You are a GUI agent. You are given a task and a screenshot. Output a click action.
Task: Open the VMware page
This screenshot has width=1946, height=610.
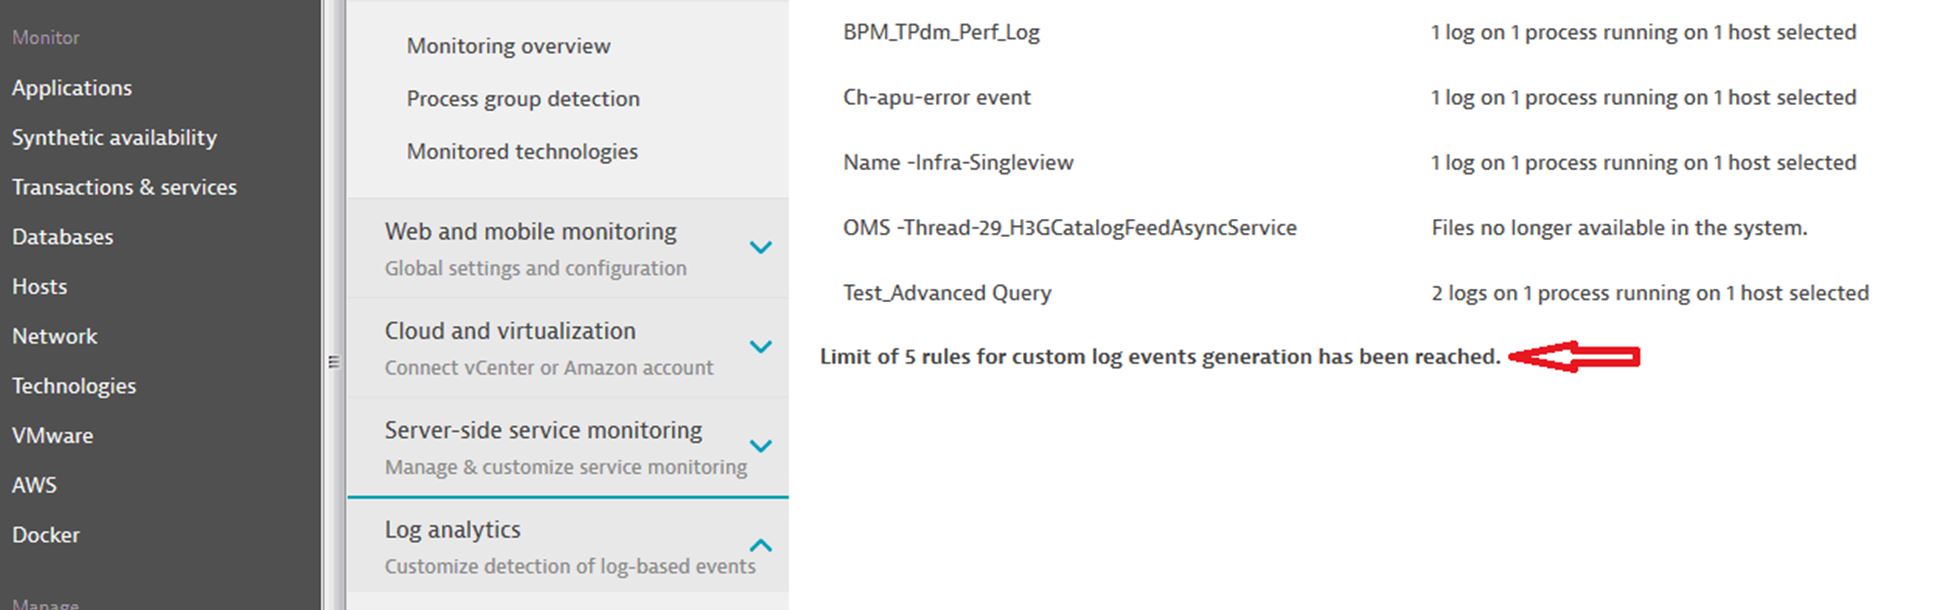(52, 436)
